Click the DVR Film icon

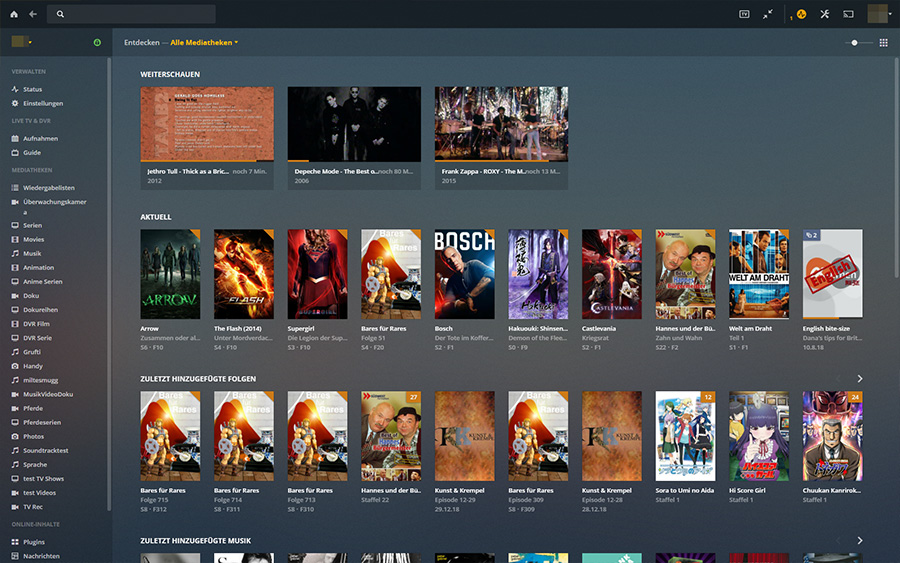(15, 324)
